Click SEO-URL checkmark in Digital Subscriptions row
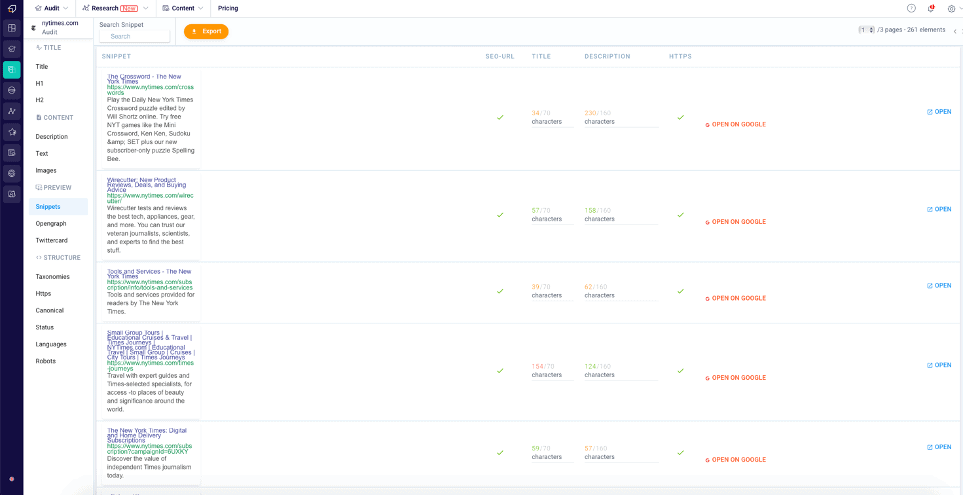 pyautogui.click(x=500, y=452)
